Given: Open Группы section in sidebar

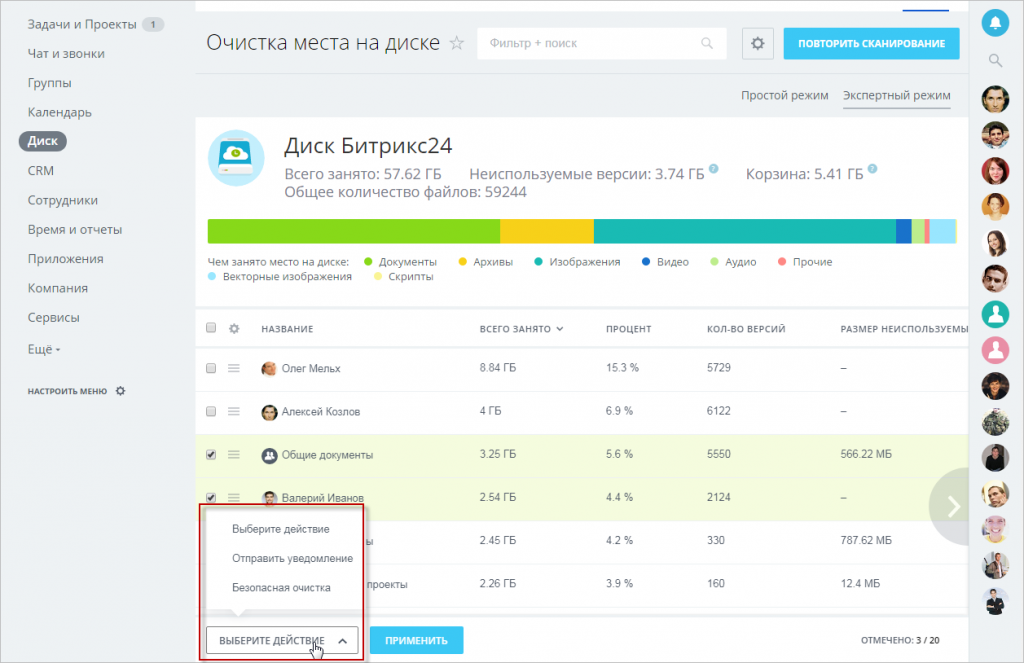Looking at the screenshot, I should pyautogui.click(x=50, y=83).
